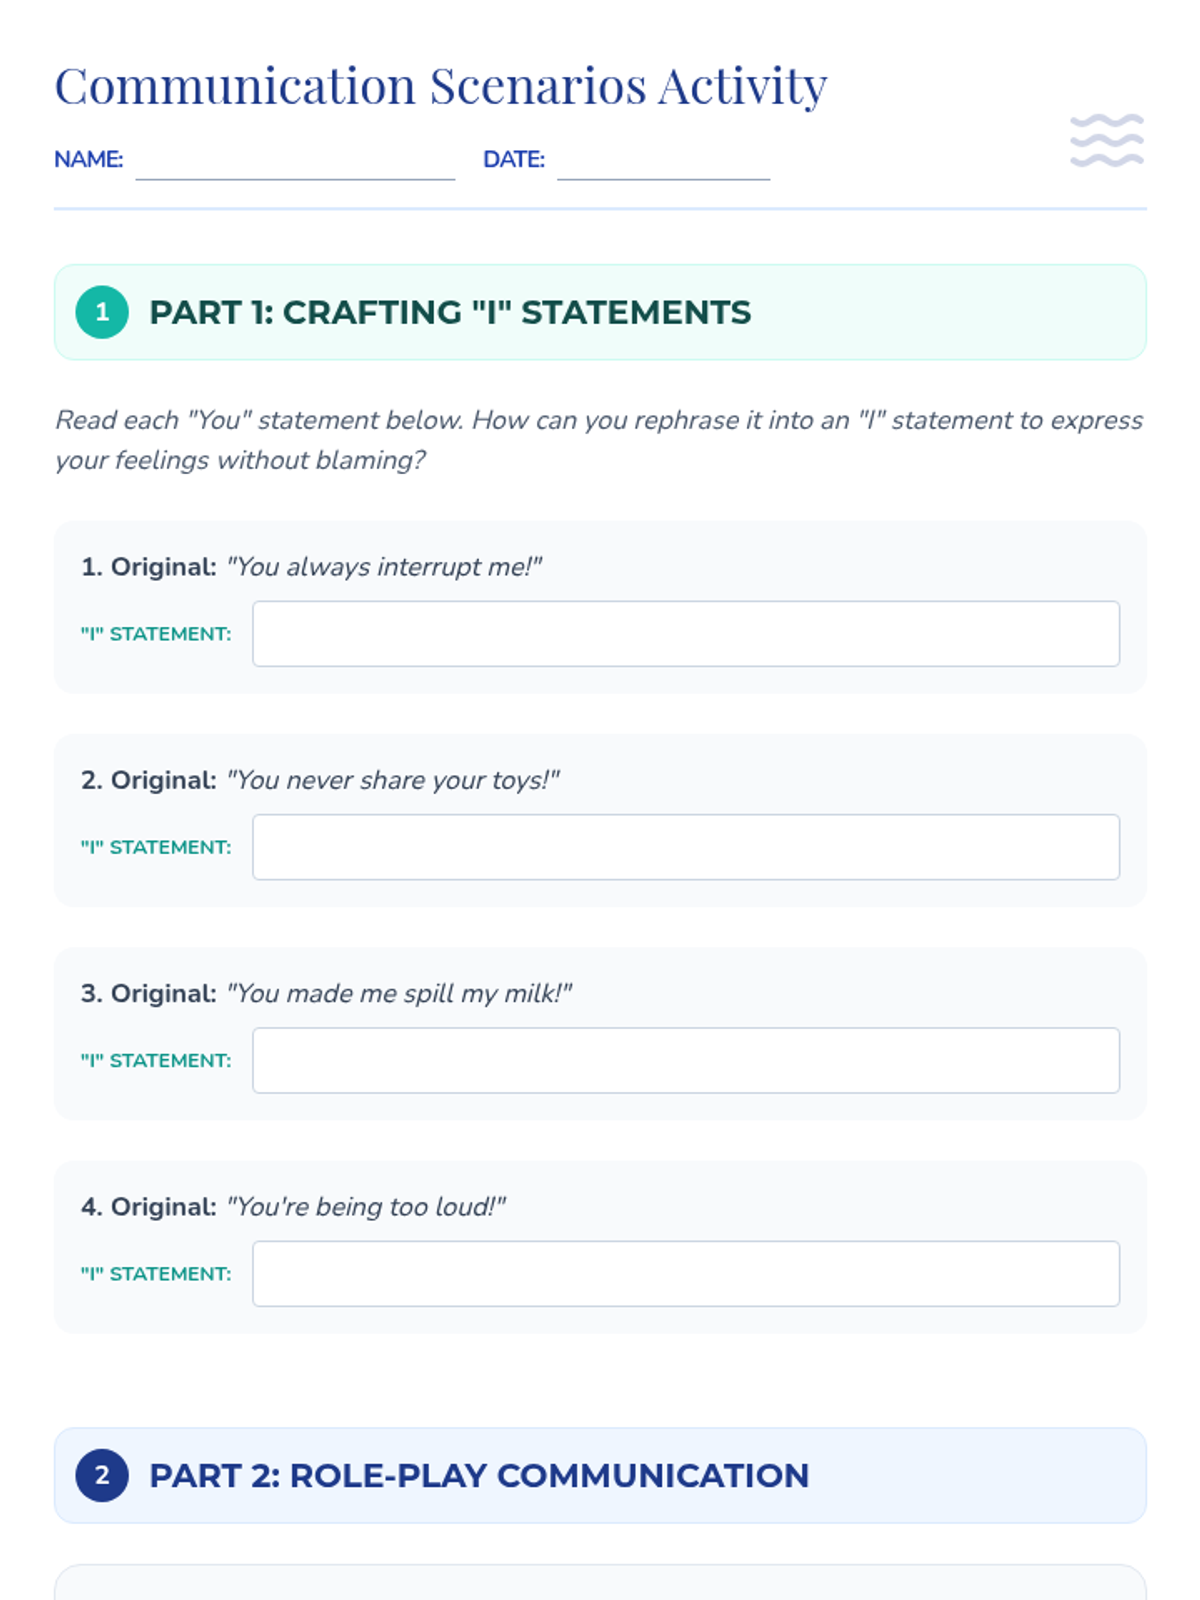Click the teal number 1 badge
Image resolution: width=1200 pixels, height=1600 pixels.
(x=102, y=312)
